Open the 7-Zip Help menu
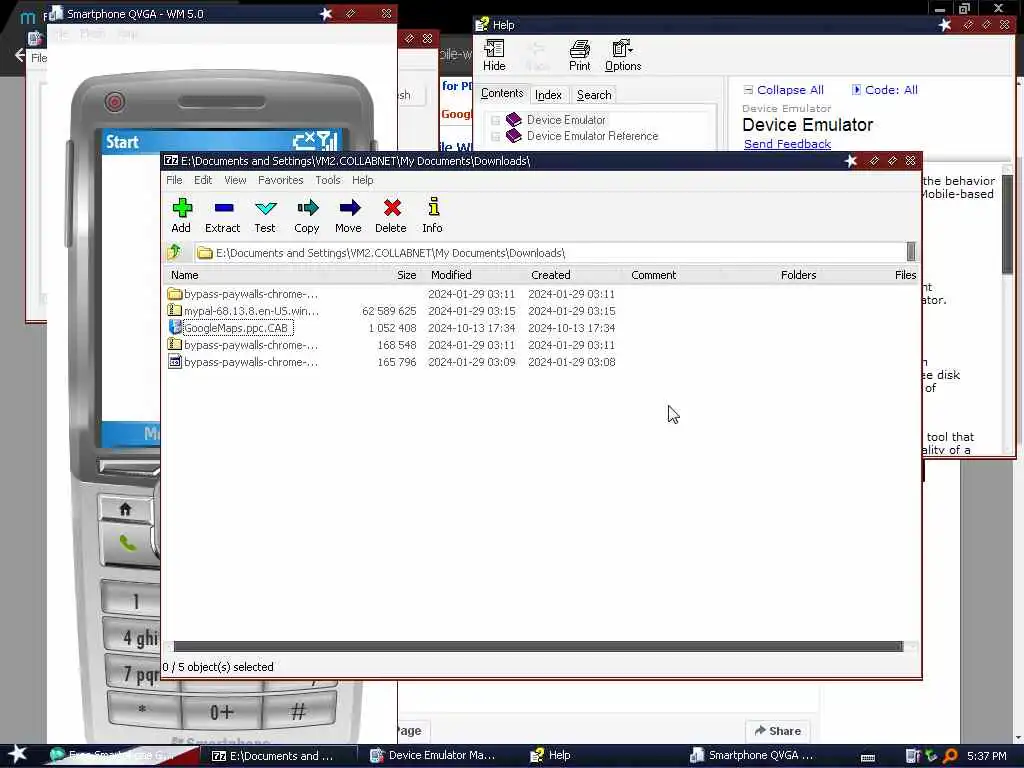This screenshot has height=768, width=1024. [x=362, y=180]
